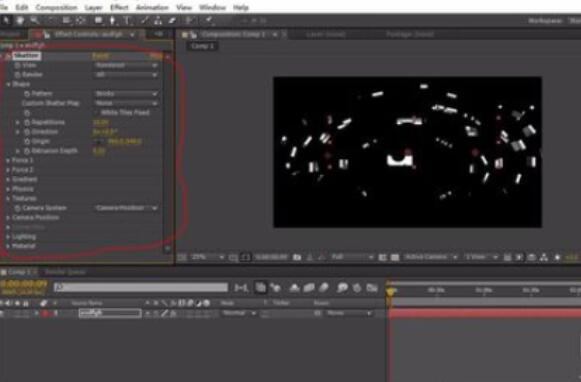Select the Clone Stamp tool

(x=158, y=20)
